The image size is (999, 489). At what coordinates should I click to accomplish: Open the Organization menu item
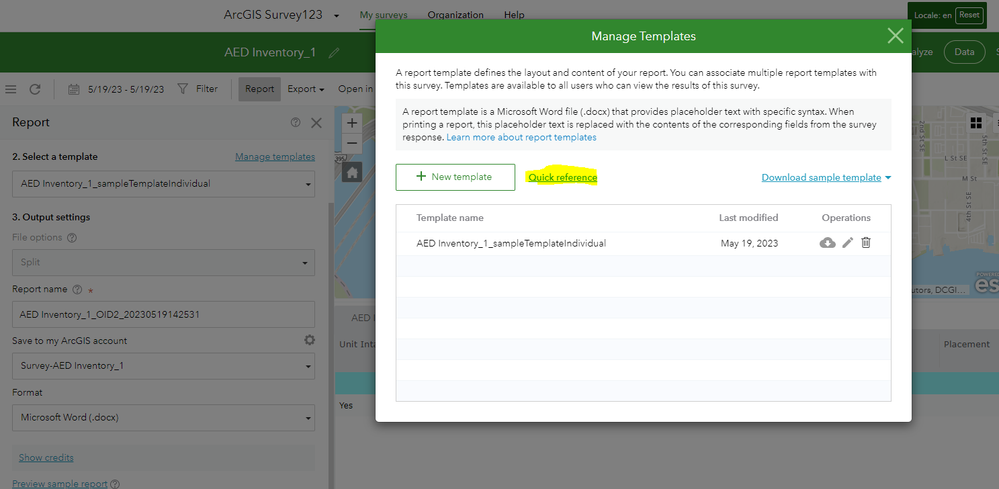[456, 15]
